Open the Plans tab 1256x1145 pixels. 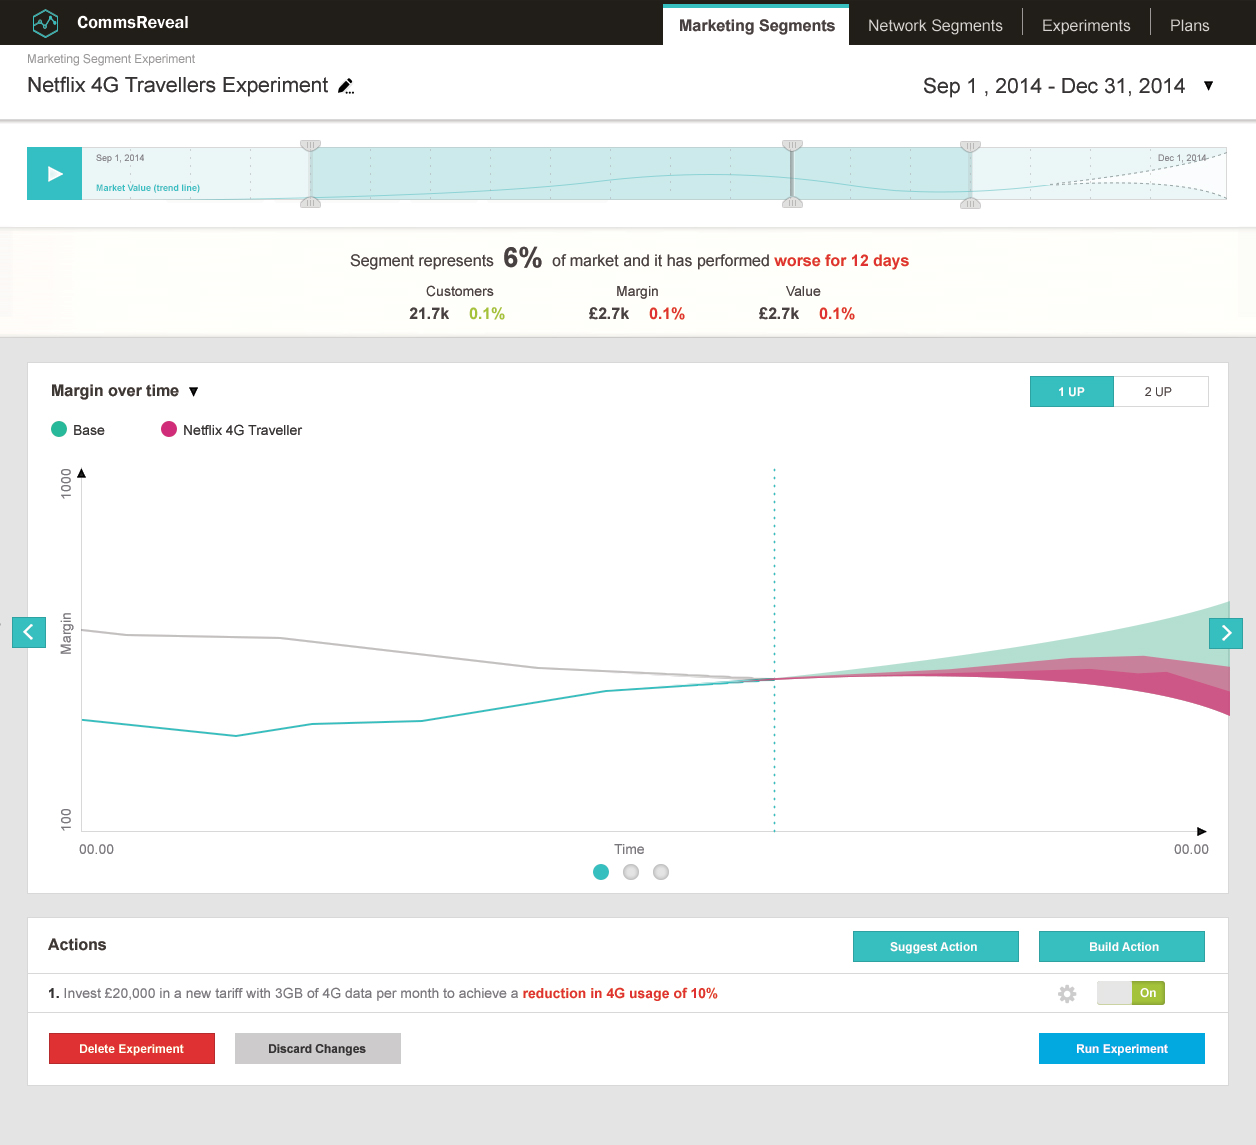click(x=1190, y=25)
